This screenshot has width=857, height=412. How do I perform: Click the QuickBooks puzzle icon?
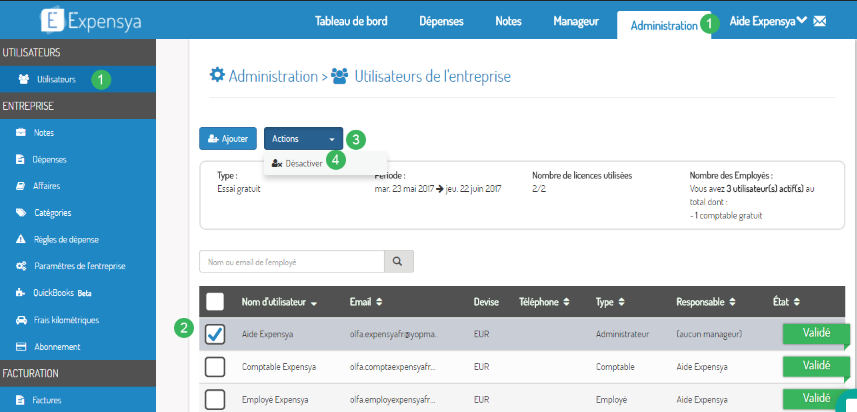[x=21, y=293]
